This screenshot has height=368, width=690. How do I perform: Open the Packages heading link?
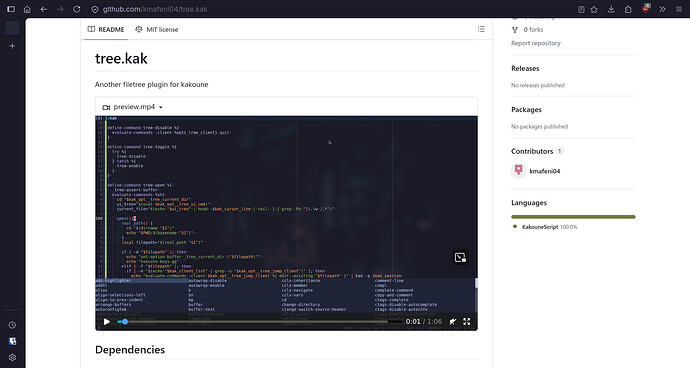click(526, 110)
